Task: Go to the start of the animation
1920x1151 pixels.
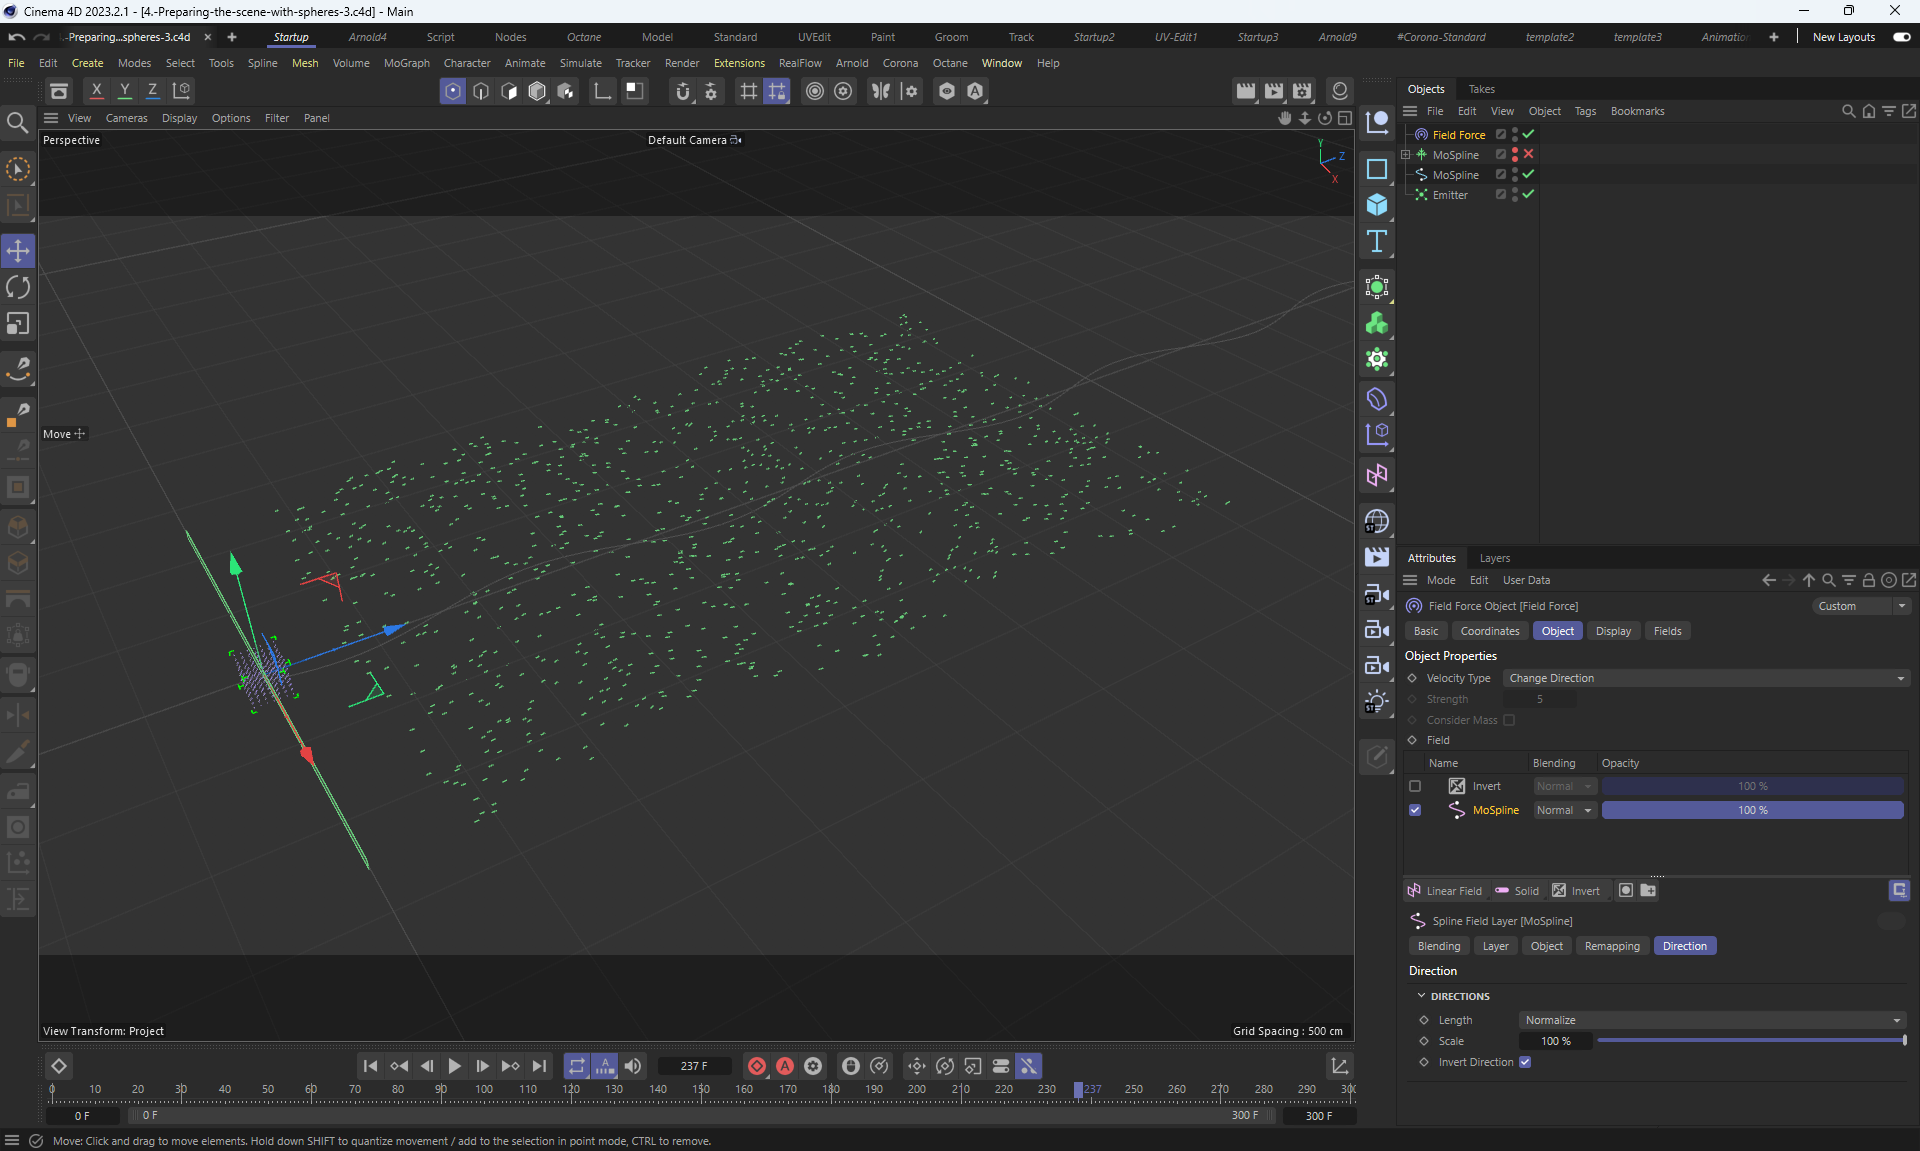Action: click(370, 1066)
